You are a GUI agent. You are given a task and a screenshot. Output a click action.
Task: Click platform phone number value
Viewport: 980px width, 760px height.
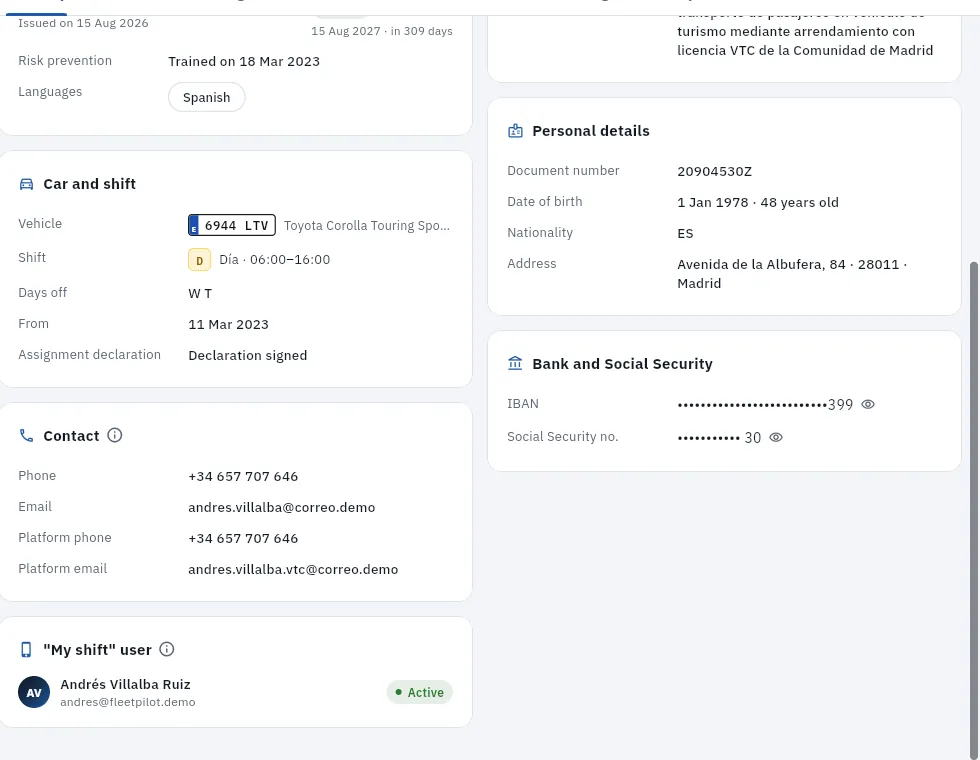point(243,539)
